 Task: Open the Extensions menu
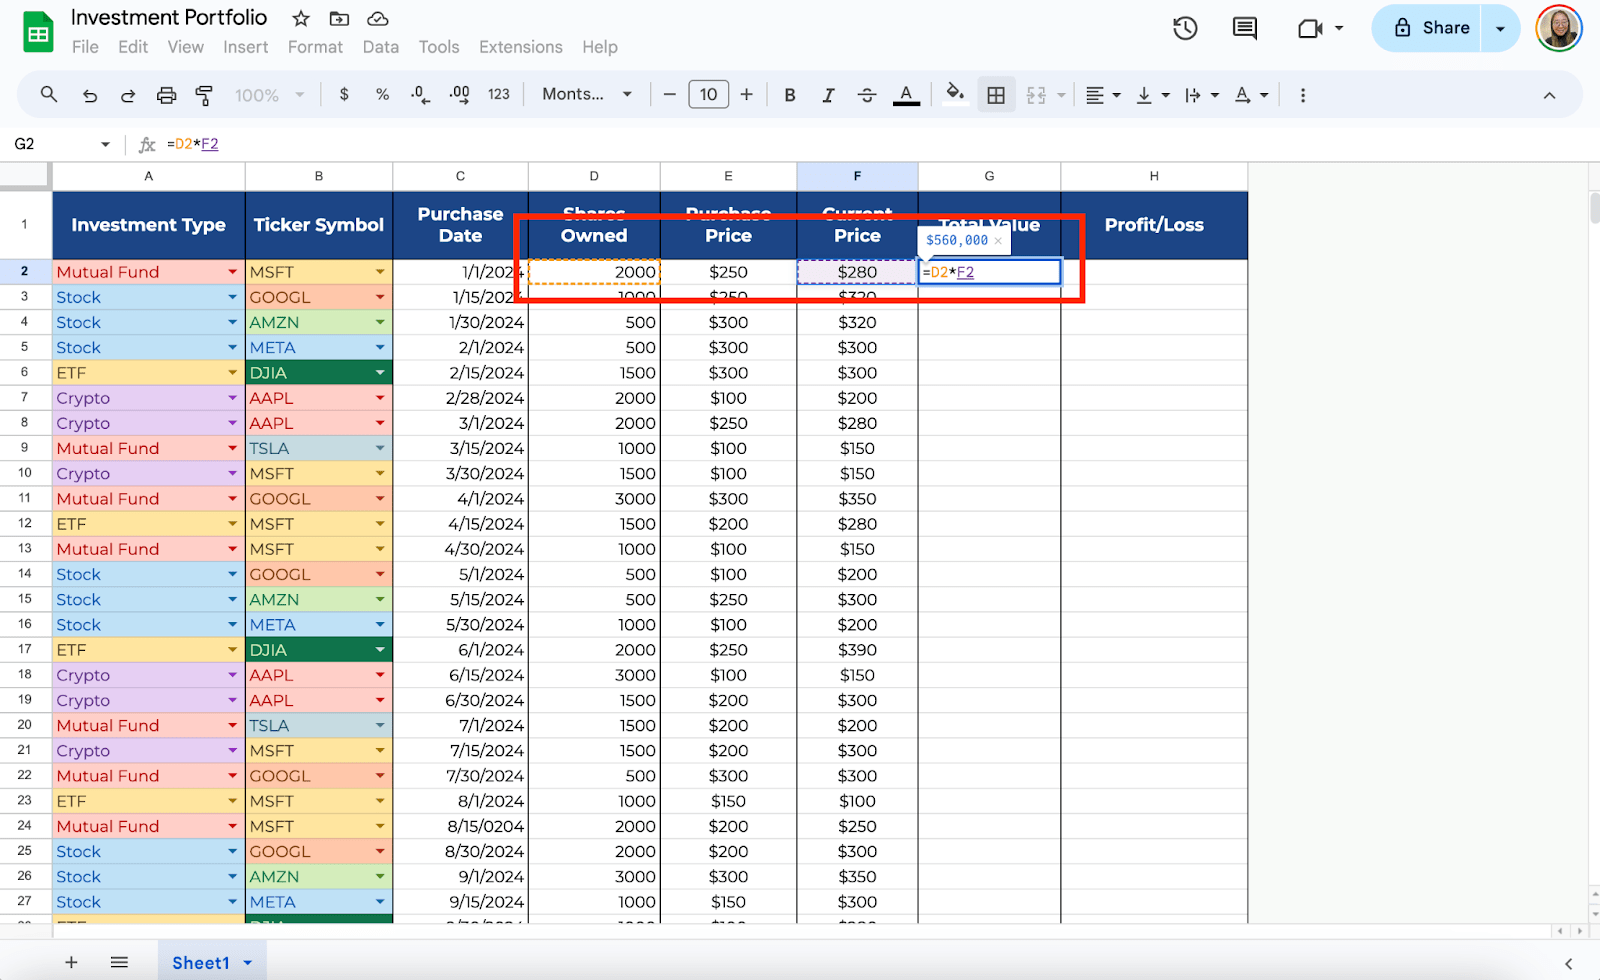pos(520,47)
